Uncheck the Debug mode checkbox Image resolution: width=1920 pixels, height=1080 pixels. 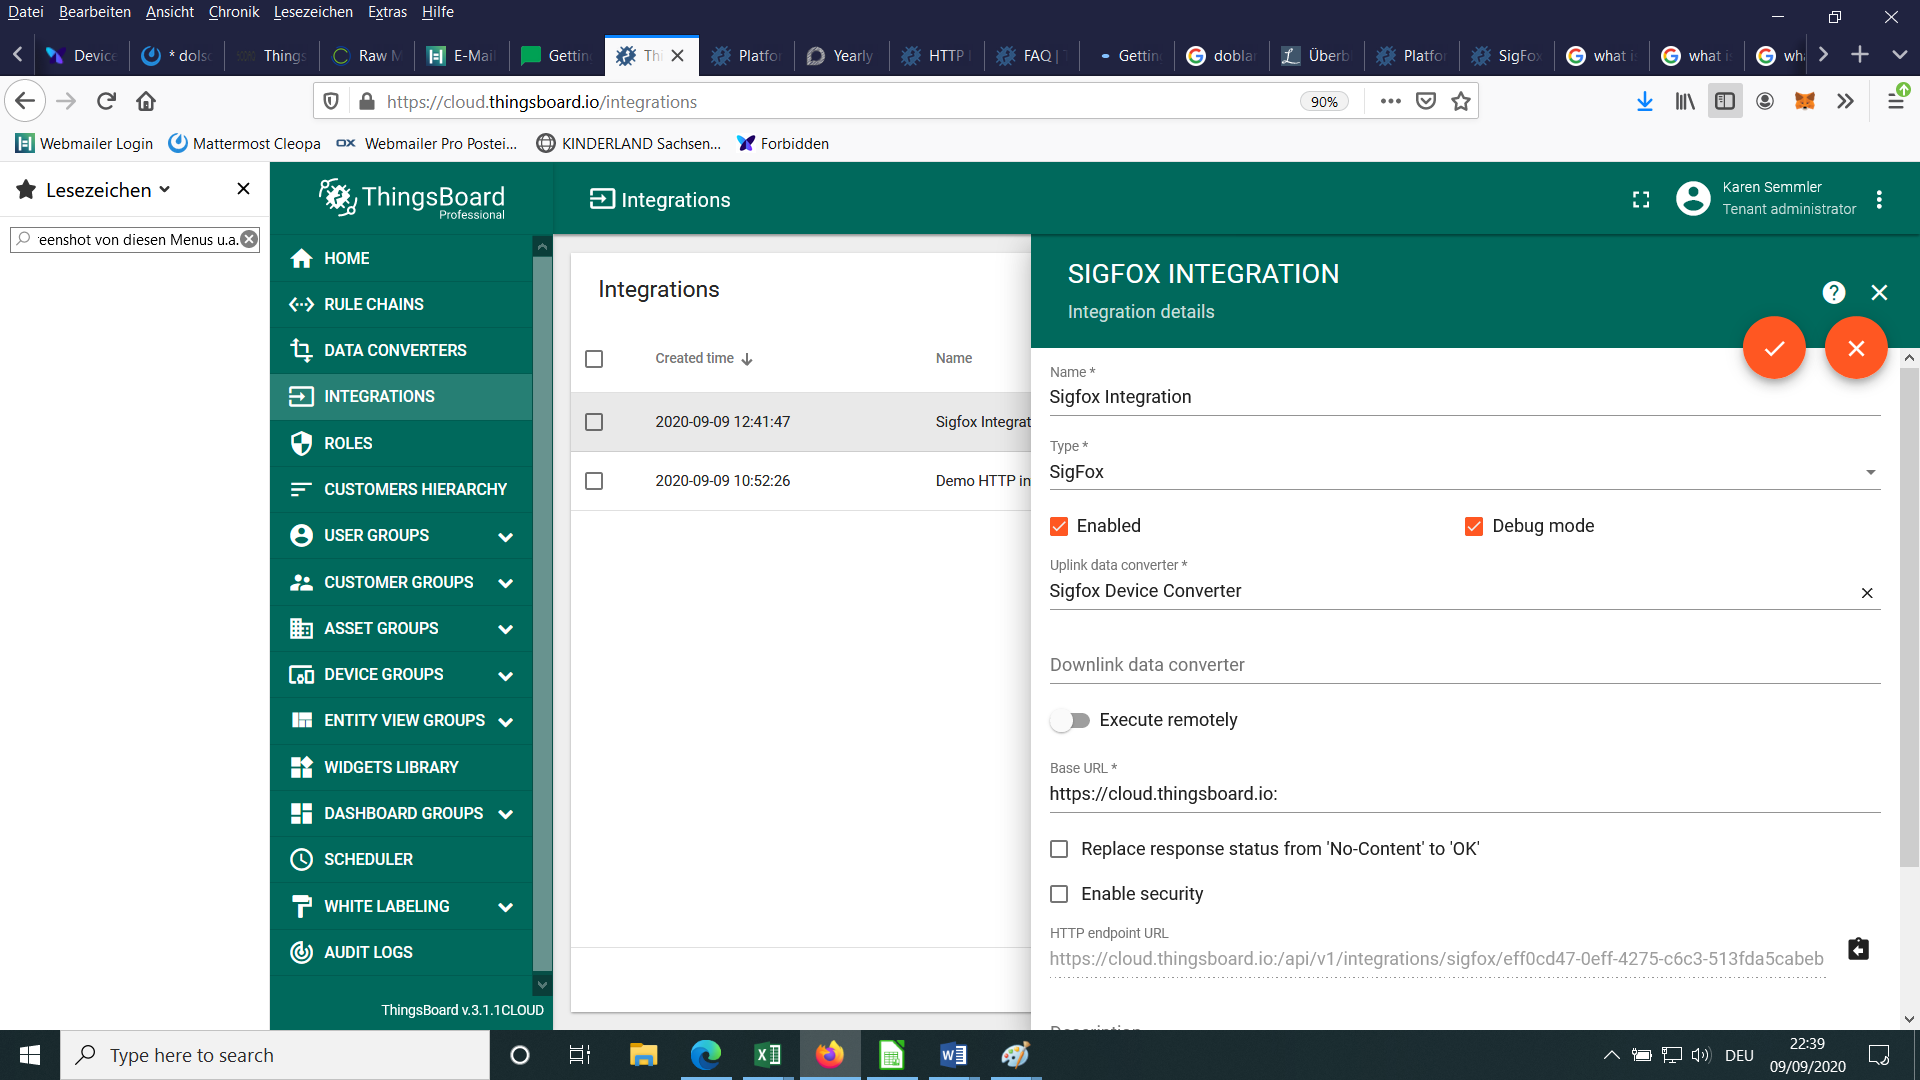click(x=1474, y=526)
